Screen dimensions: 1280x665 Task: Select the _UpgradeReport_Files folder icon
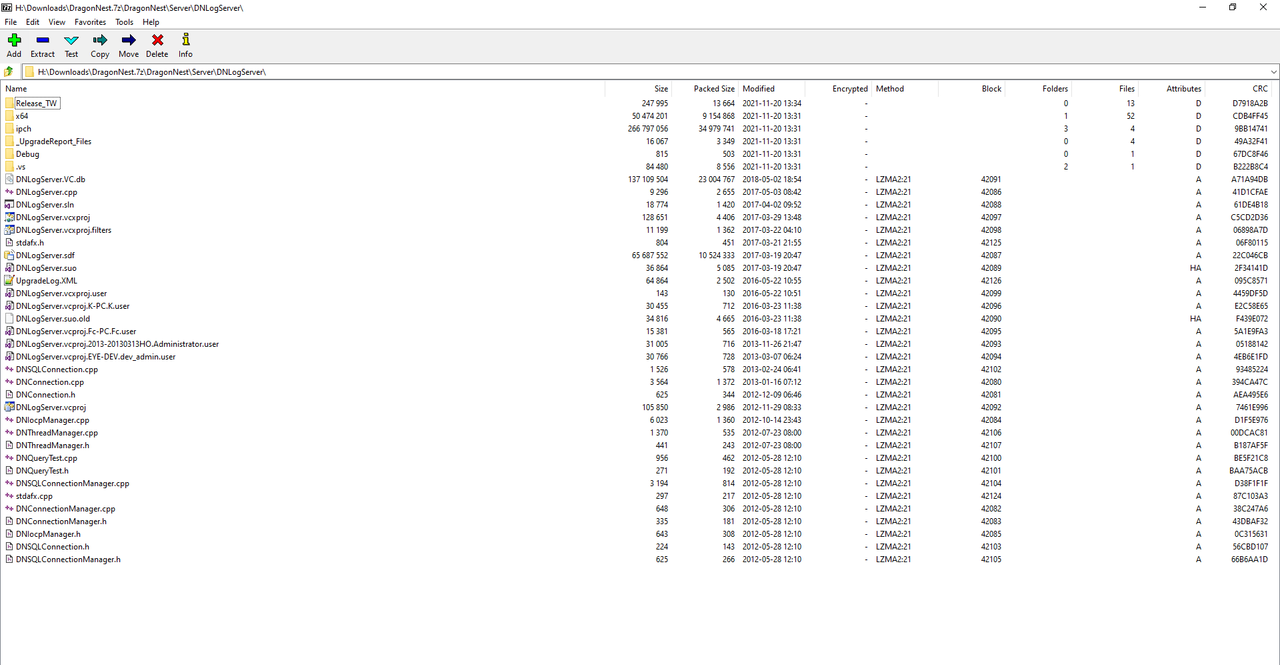point(9,141)
